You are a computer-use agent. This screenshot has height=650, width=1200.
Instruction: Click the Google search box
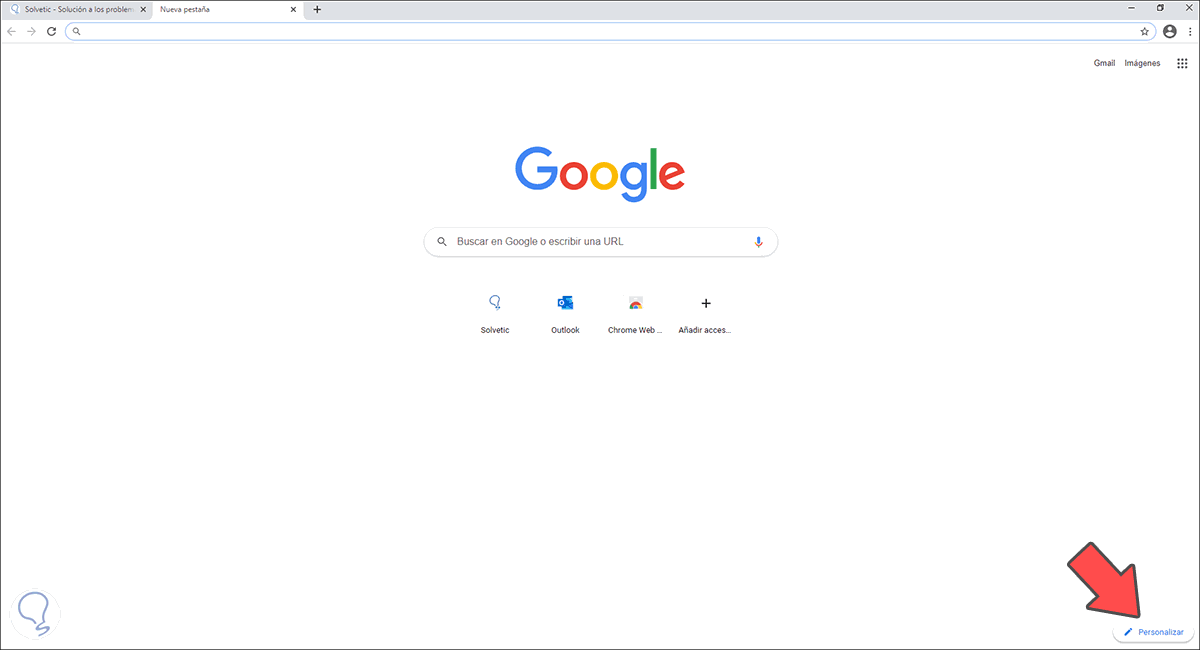601,242
